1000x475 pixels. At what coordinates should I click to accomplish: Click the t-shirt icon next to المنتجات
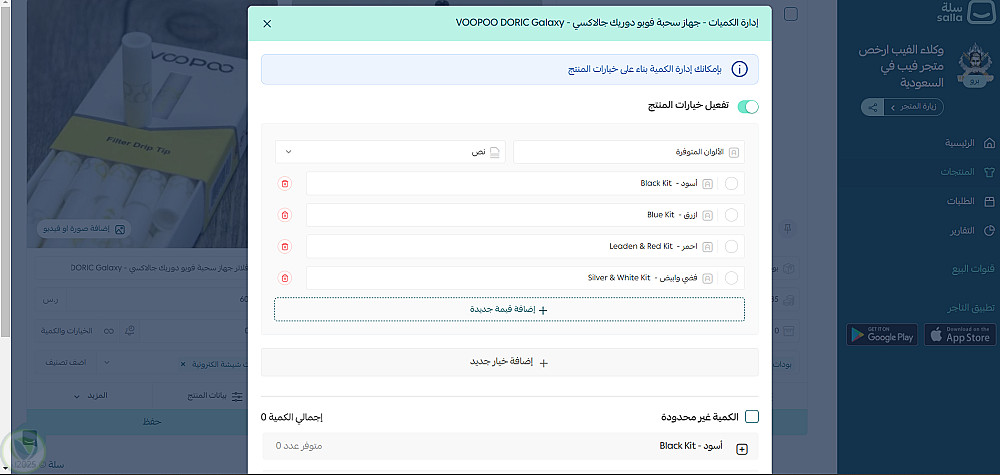point(990,172)
